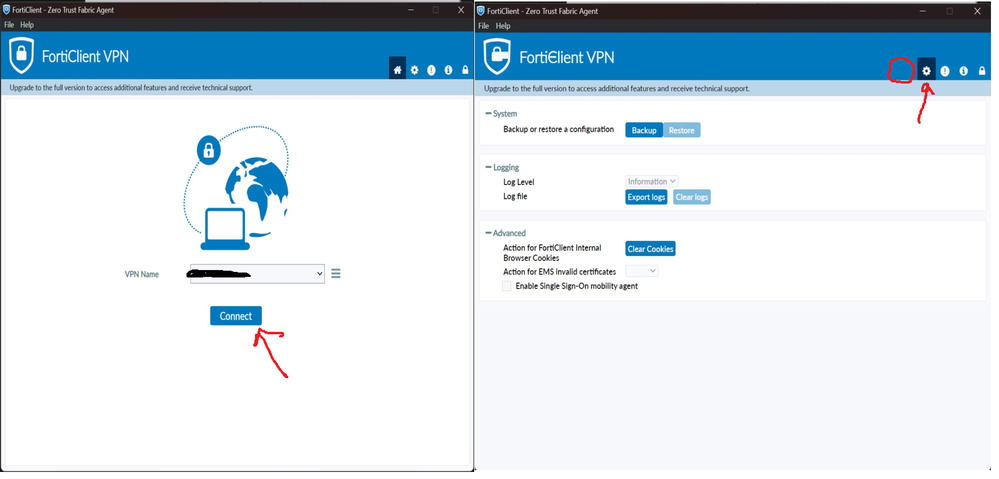Click the Restore configuration button

(x=682, y=130)
